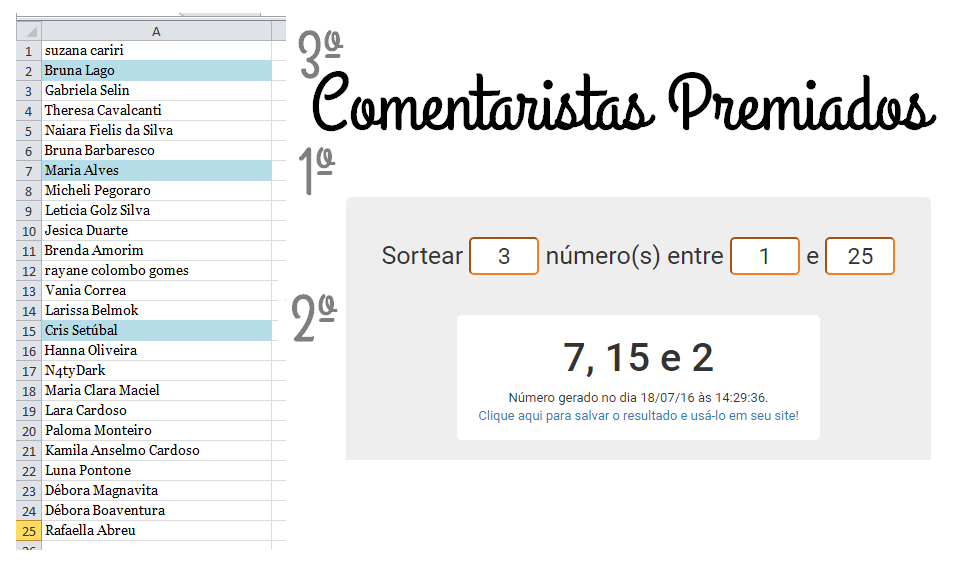Viewport: 971px width, 567px height.
Task: Click the select-all corner of the spreadsheet
Action: pos(28,31)
